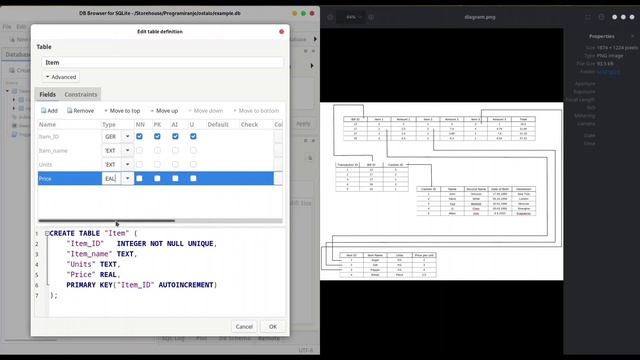Image resolution: width=640 pixels, height=360 pixels.
Task: Click the Apply button behind the dialog
Action: pyautogui.click(x=303, y=123)
